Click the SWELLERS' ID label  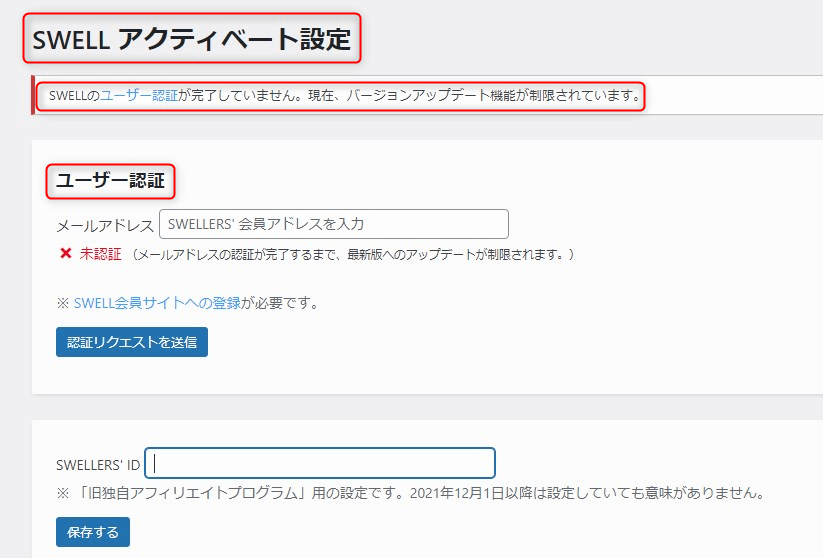click(98, 465)
